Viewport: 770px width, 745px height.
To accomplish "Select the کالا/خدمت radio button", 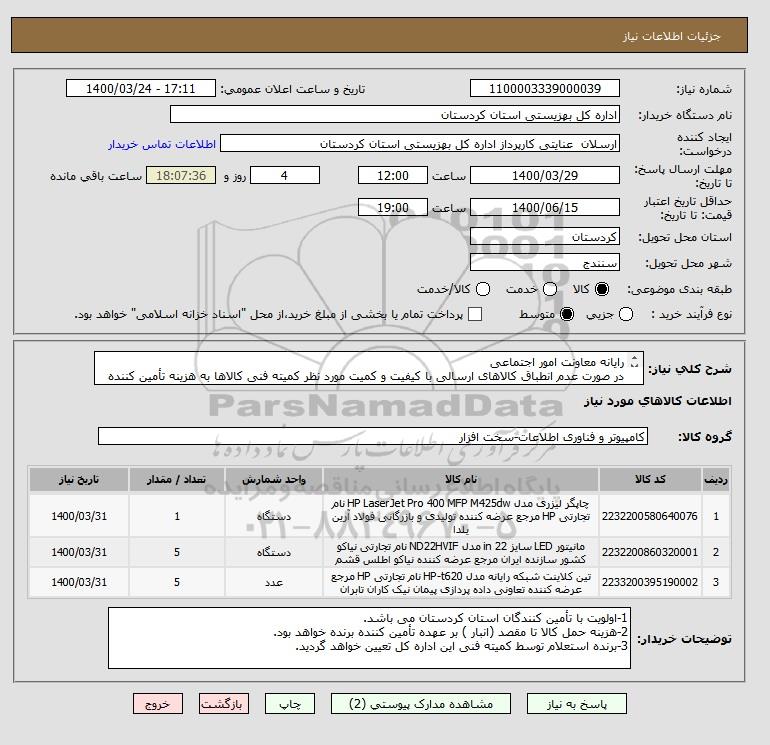I will point(483,289).
